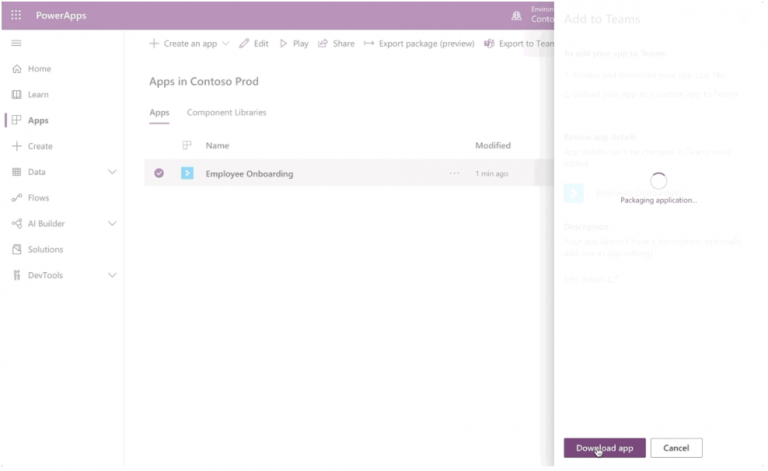Open the notifications bell icon
Screen dimensions: 768x471
(516, 16)
